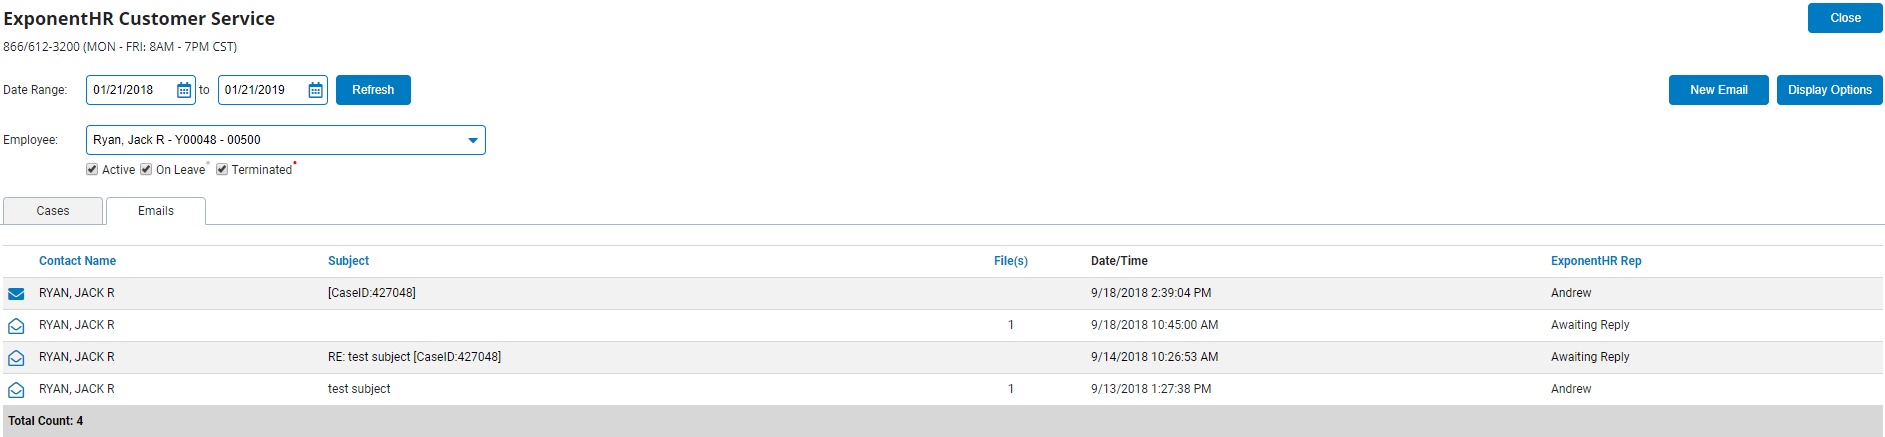The height and width of the screenshot is (437, 1885).
Task: Open the end date calendar picker icon
Action: point(316,90)
